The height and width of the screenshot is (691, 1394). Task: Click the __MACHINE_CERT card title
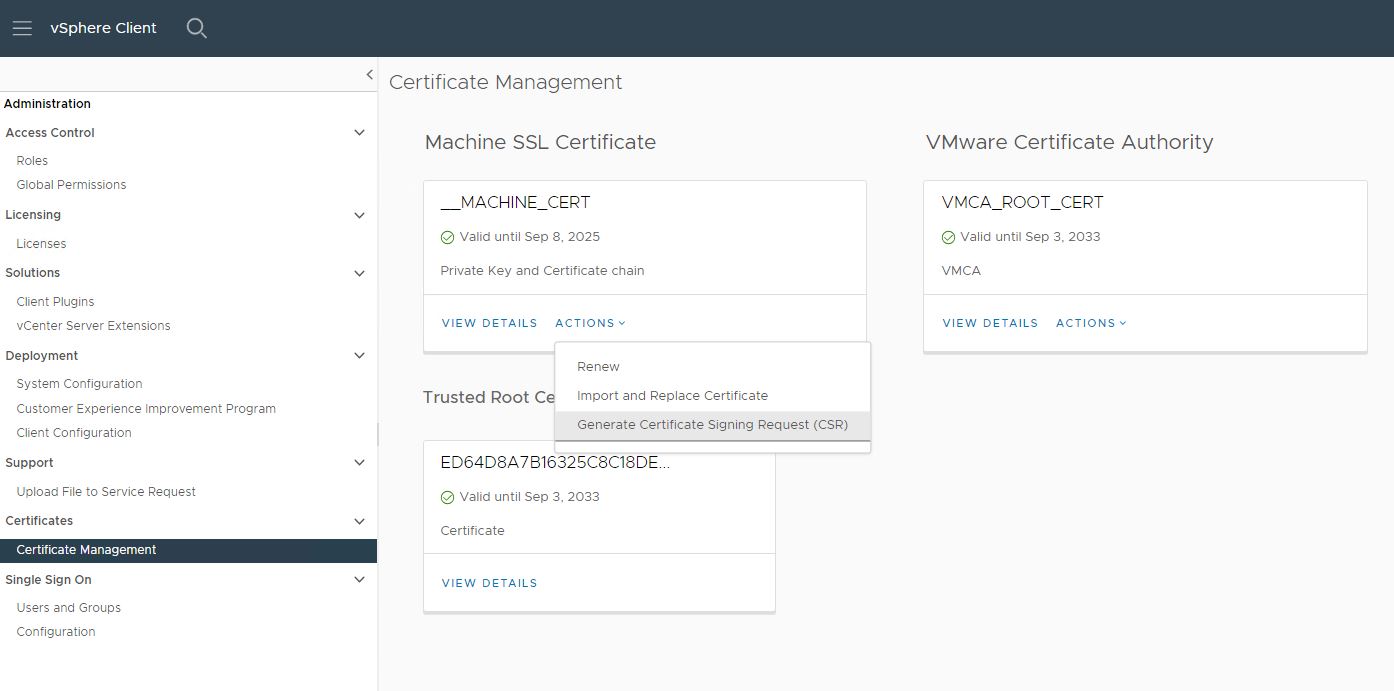point(515,202)
